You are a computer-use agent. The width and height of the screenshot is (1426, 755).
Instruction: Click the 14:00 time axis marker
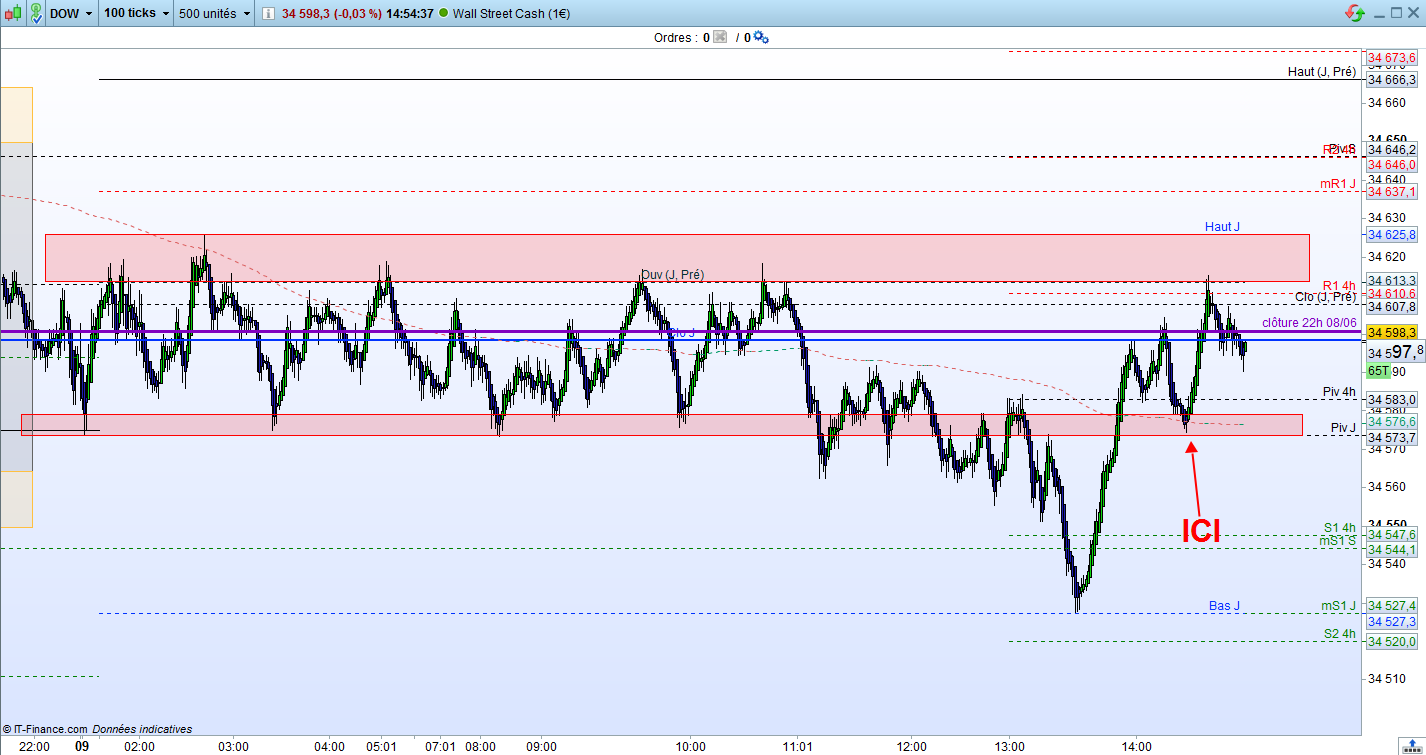[x=1136, y=746]
